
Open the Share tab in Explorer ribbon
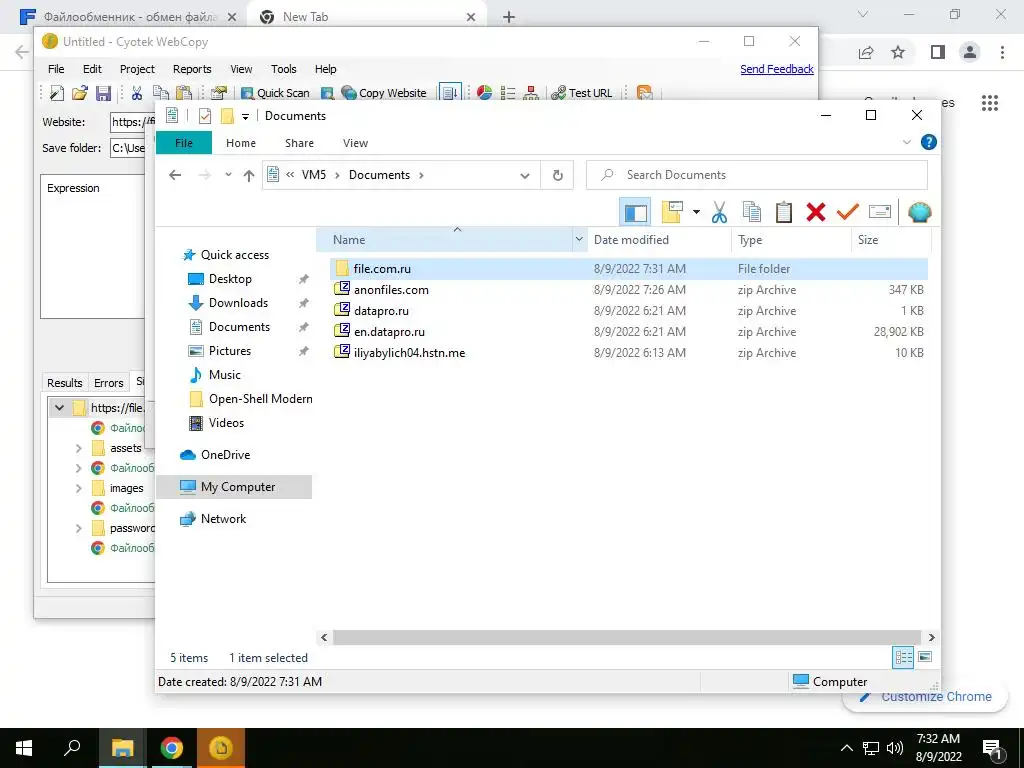[x=299, y=142]
